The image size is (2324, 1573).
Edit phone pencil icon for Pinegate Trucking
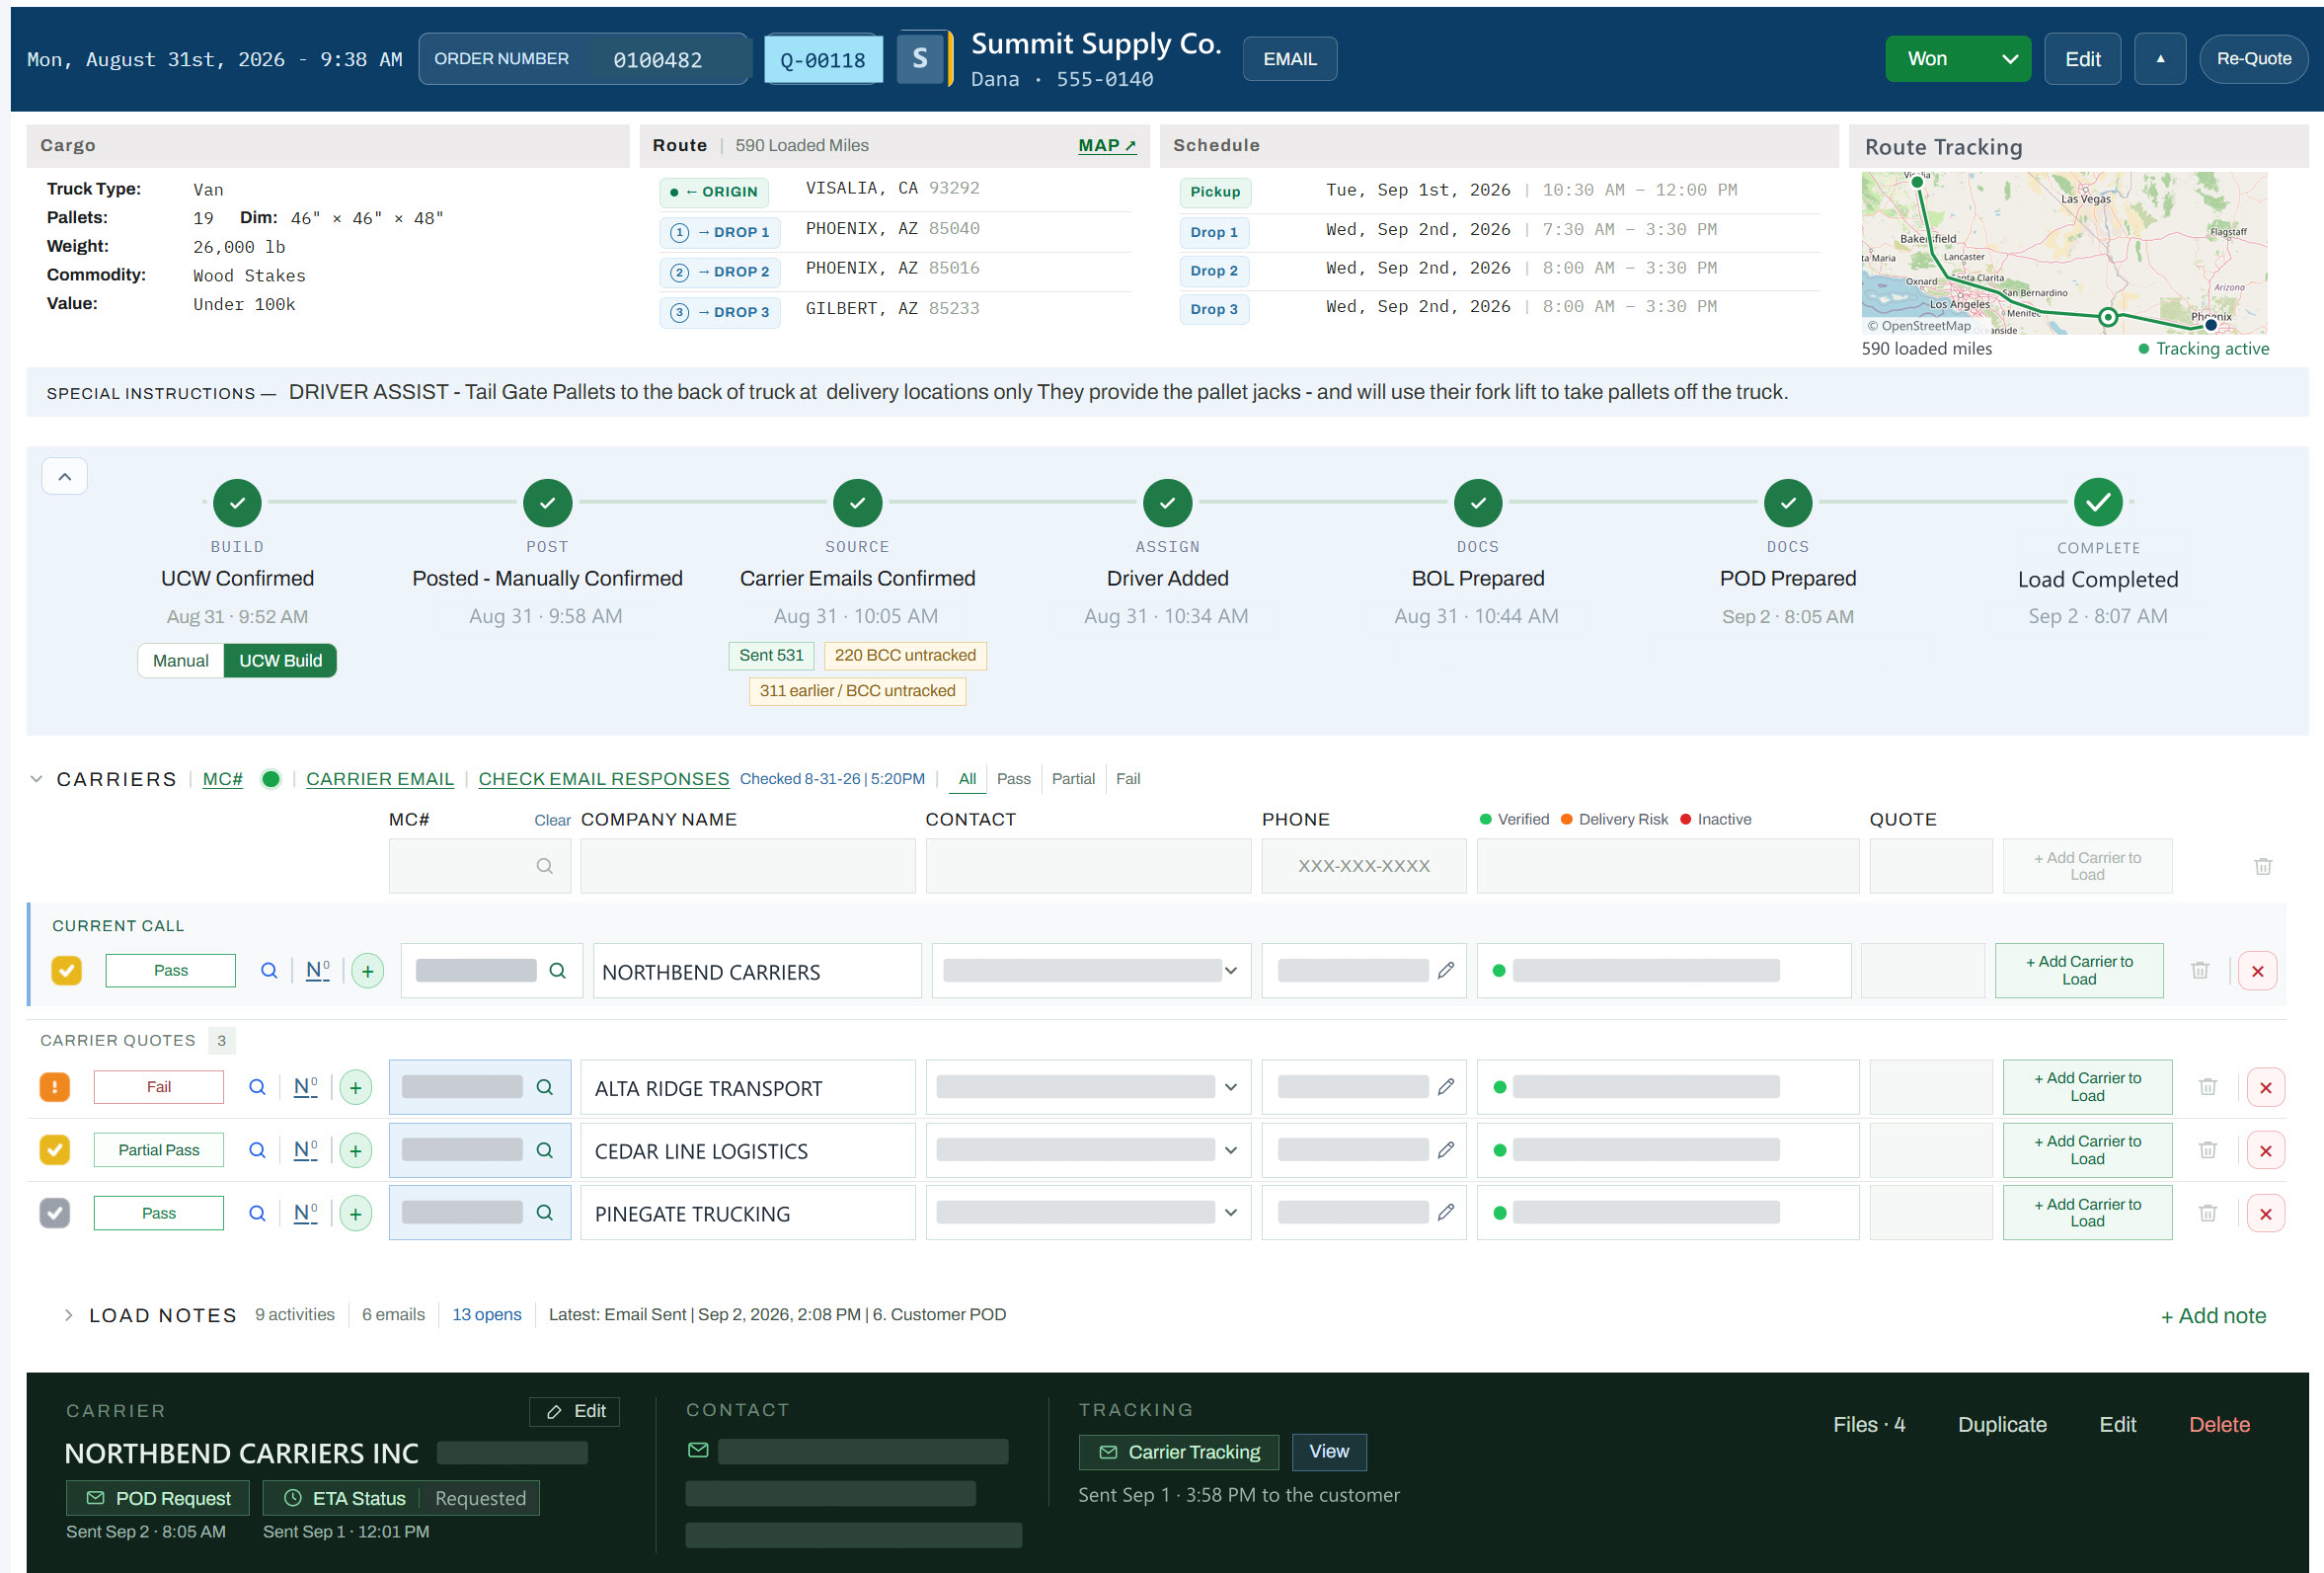(x=1445, y=1213)
